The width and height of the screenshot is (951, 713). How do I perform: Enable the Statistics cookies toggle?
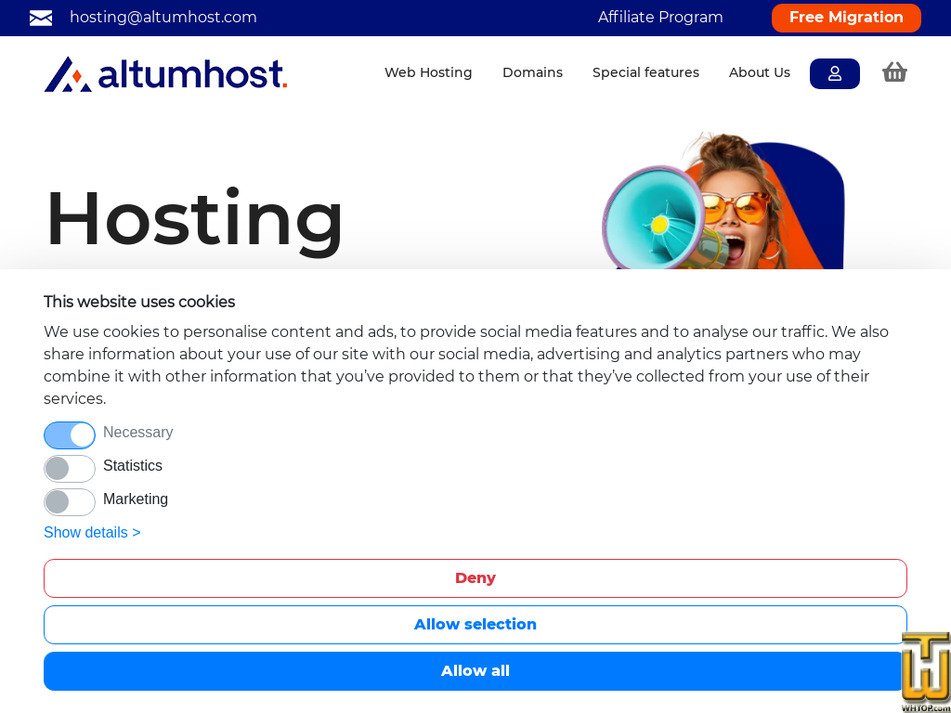(69, 468)
